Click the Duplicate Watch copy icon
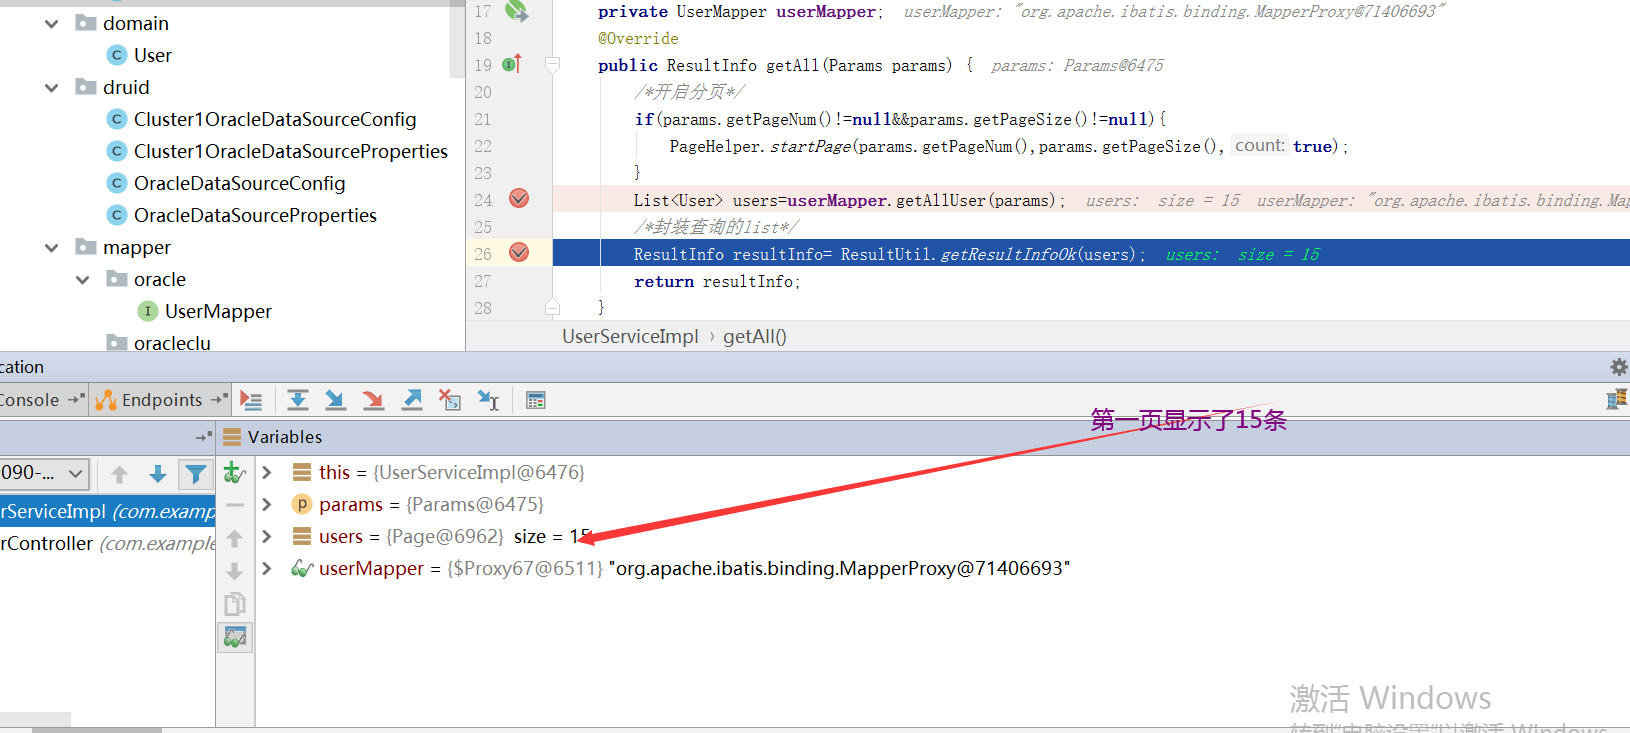 pos(234,604)
